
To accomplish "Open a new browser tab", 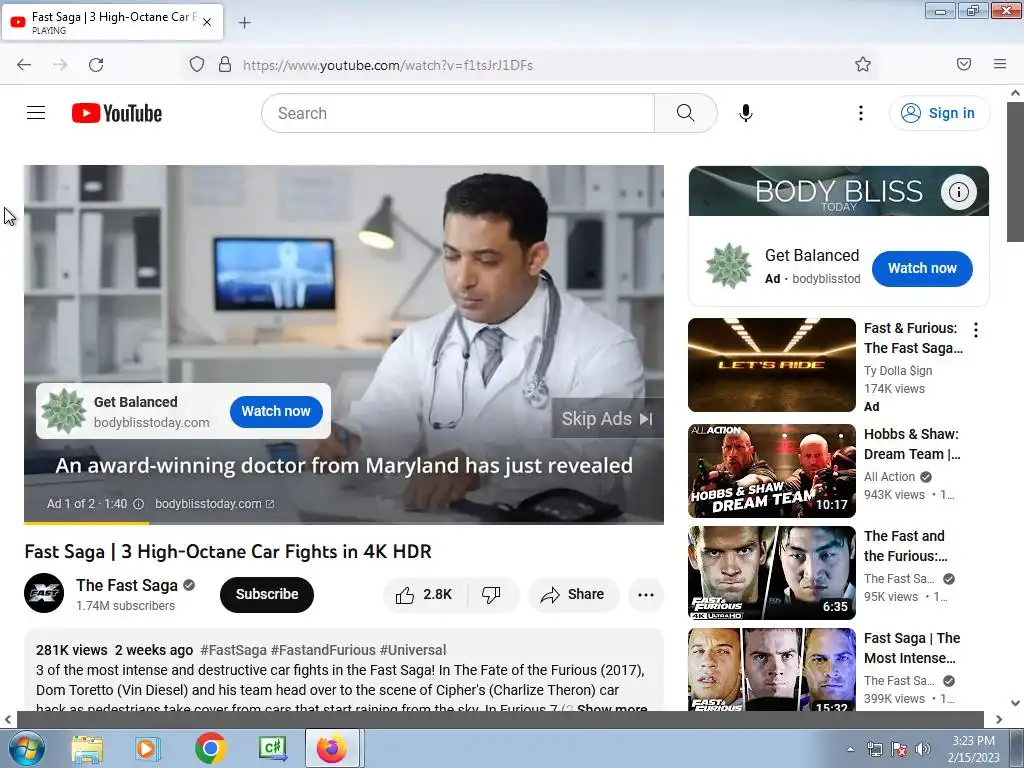I will 244,23.
